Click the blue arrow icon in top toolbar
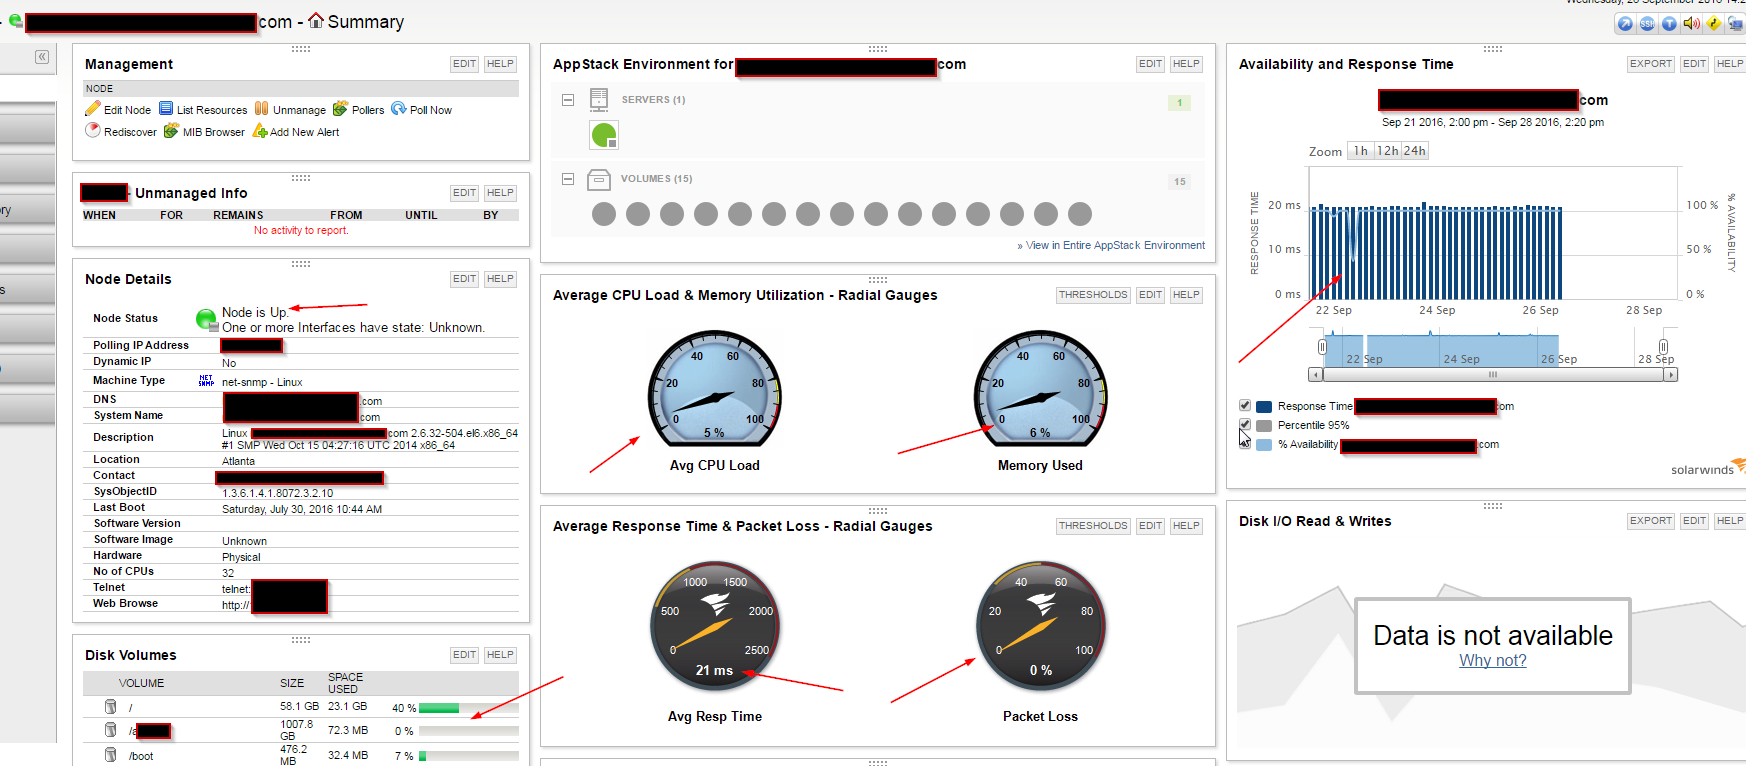 1625,24
